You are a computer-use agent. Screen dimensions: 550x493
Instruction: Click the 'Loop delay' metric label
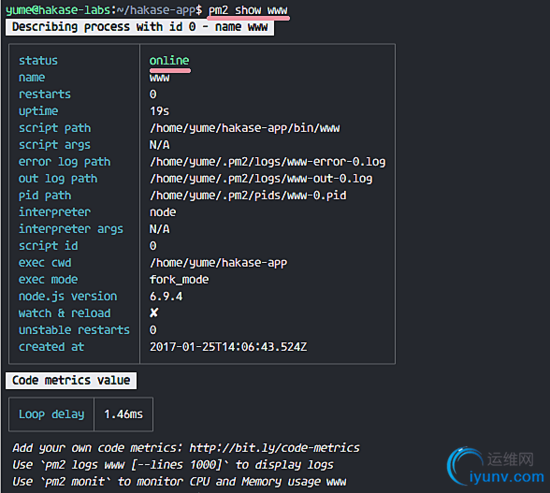(x=52, y=414)
